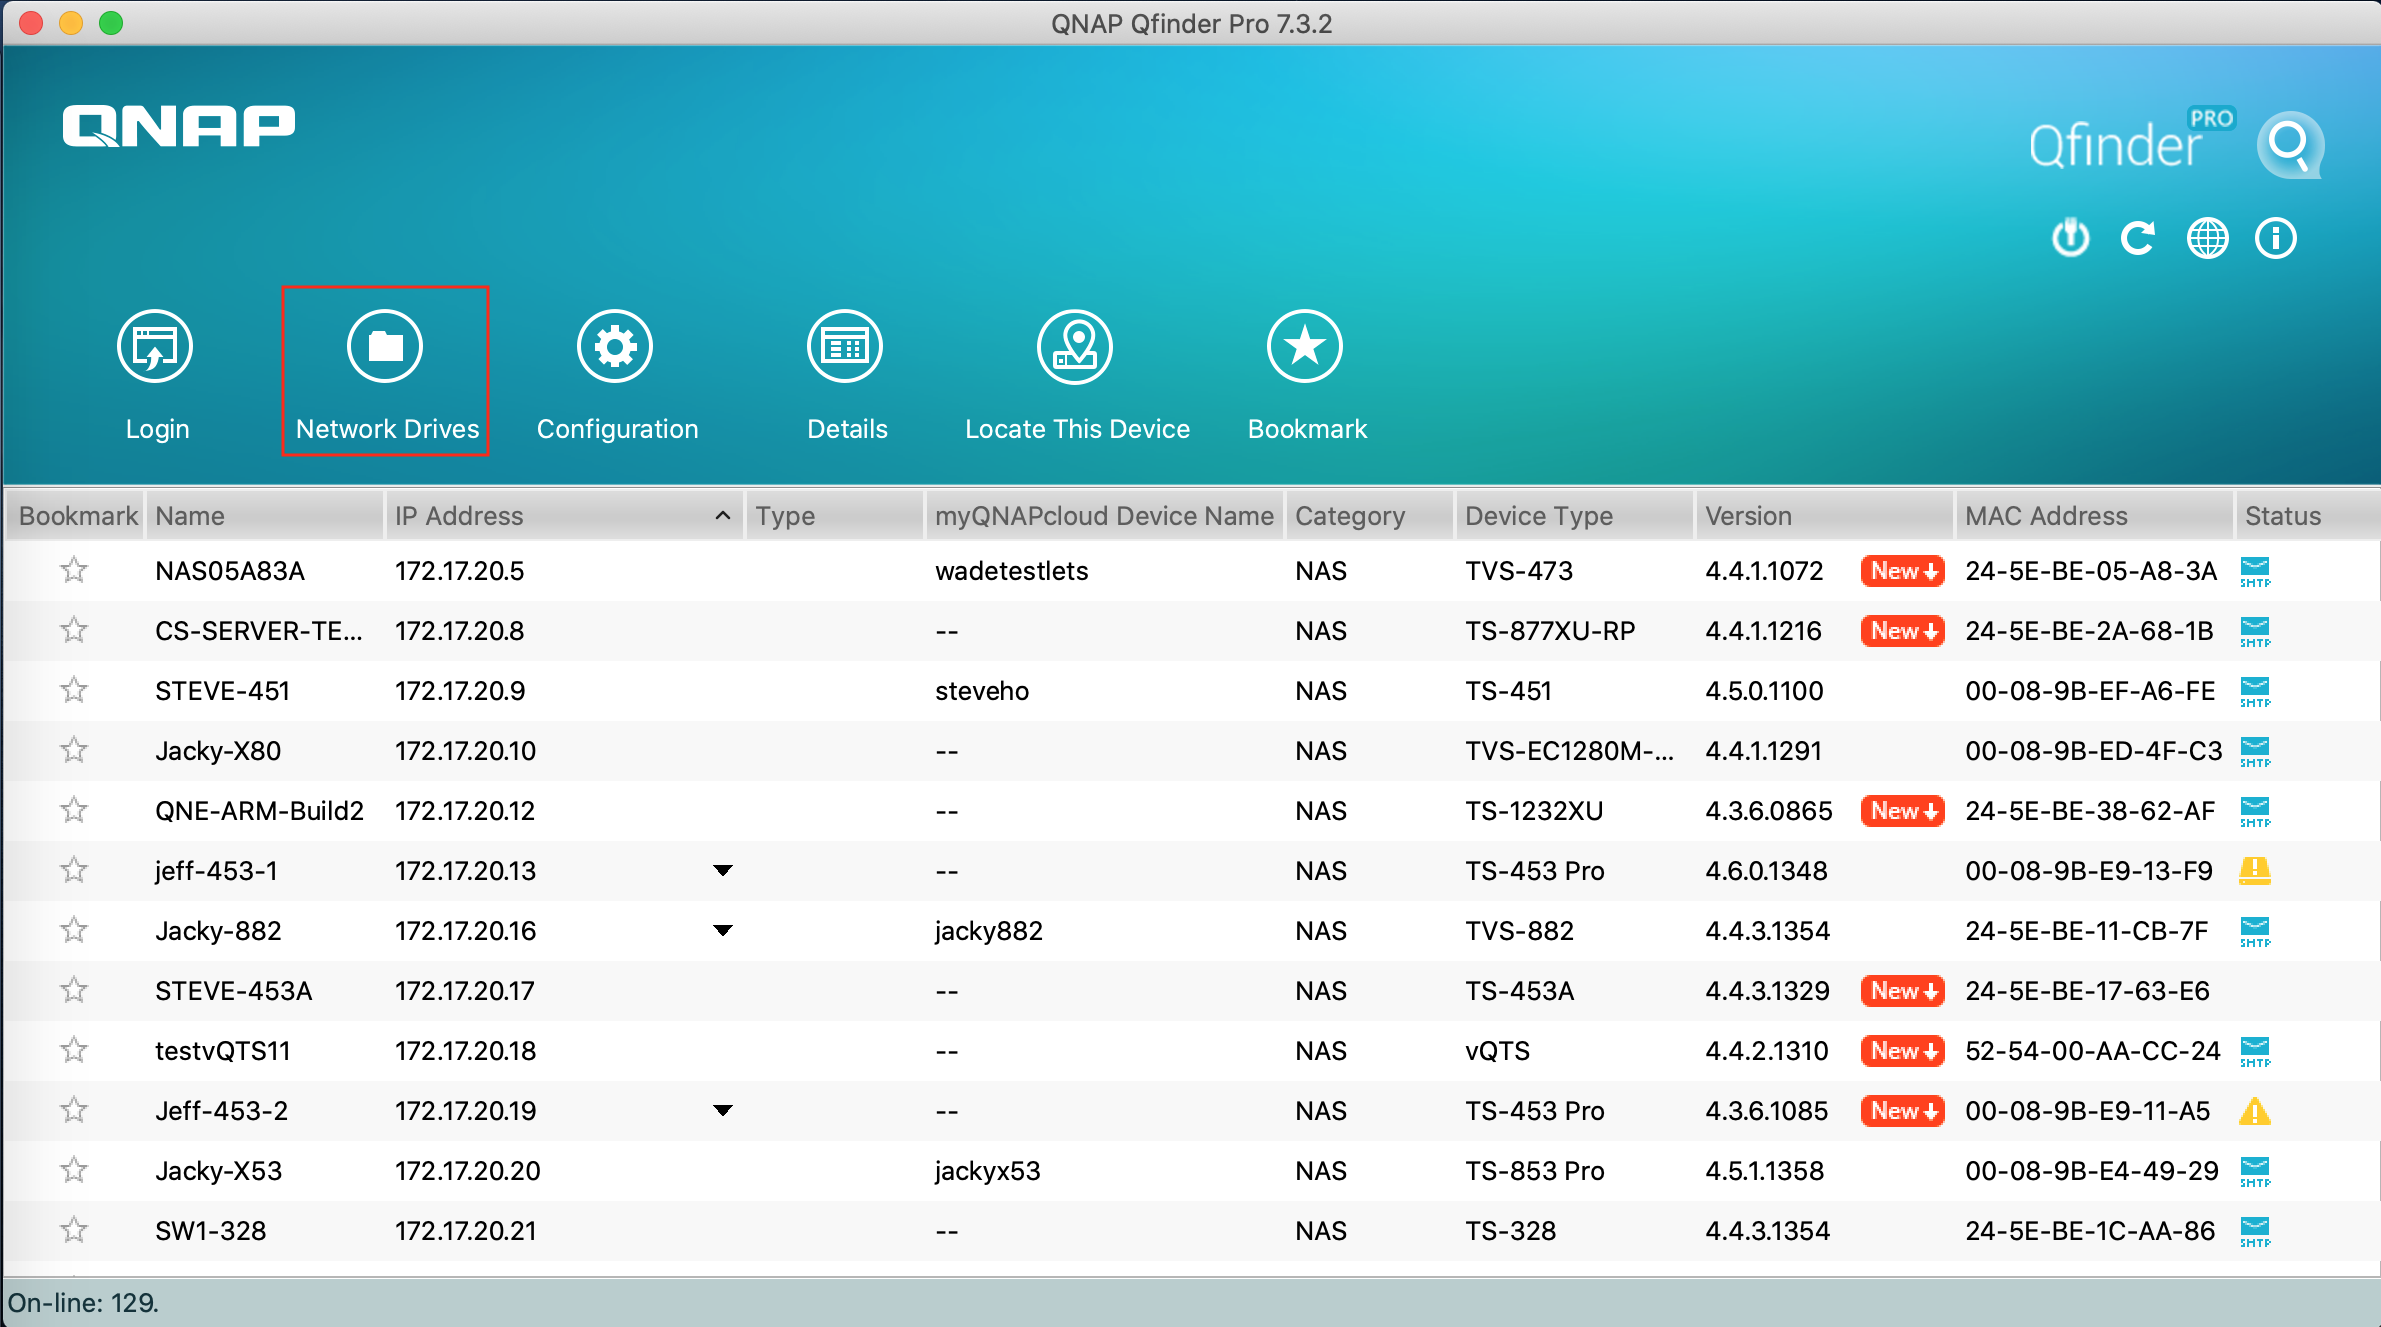Toggle bookmark star for CS-SERVER-TE...
Image resolution: width=2381 pixels, height=1327 pixels.
tap(74, 630)
